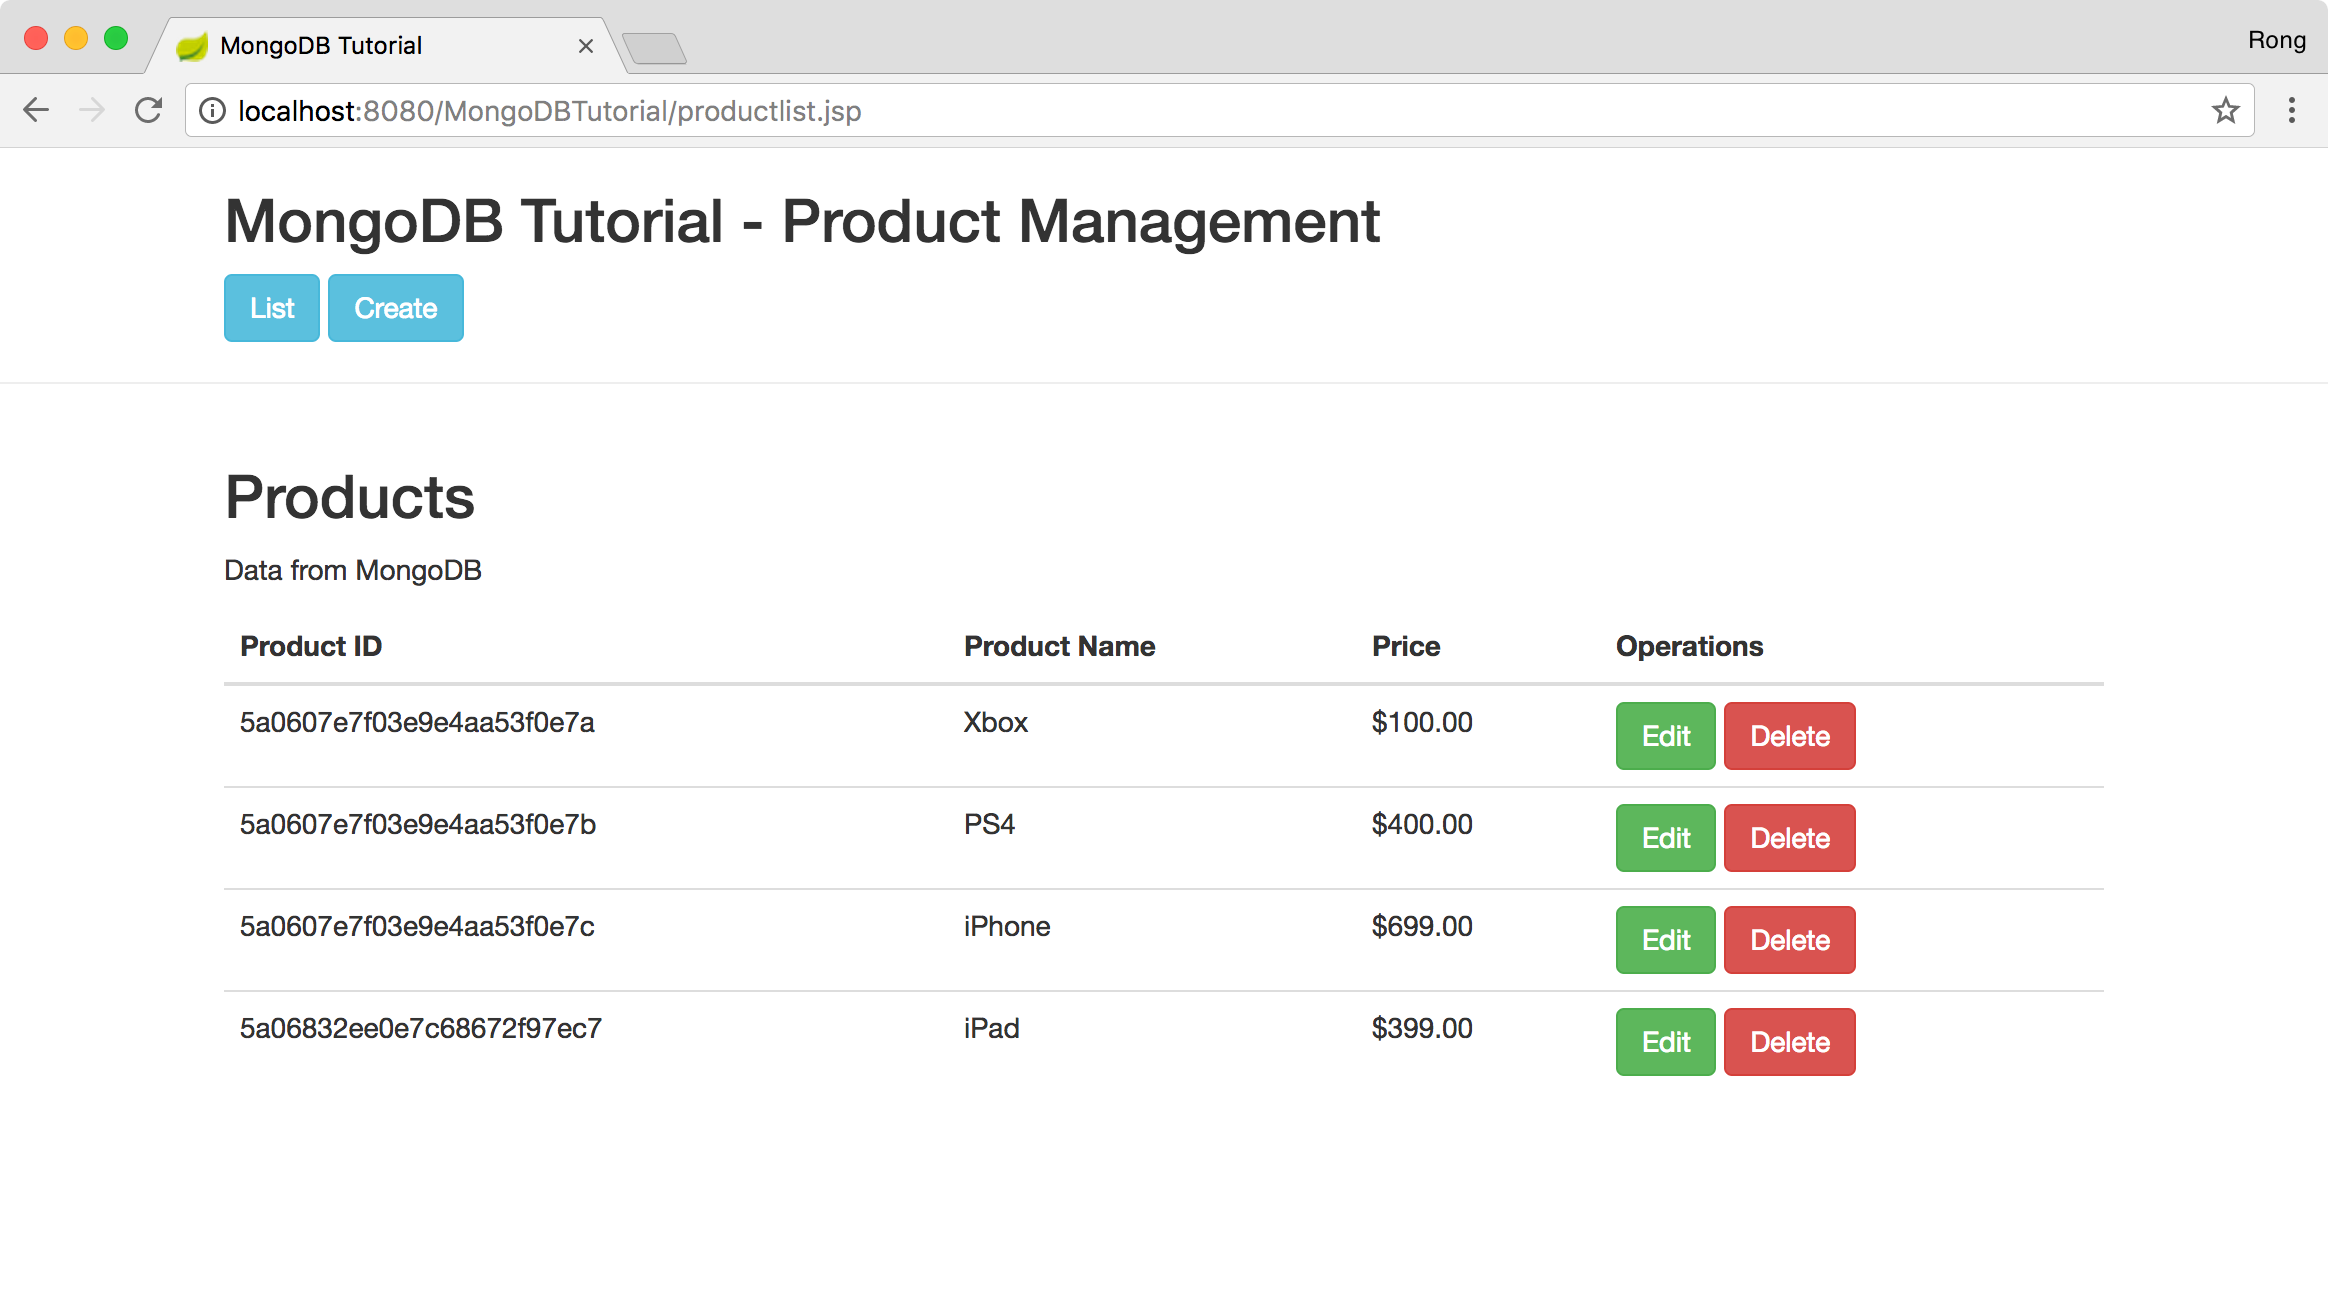Viewport: 2328px width, 1302px height.
Task: Click the PS4 product name
Action: coord(989,824)
